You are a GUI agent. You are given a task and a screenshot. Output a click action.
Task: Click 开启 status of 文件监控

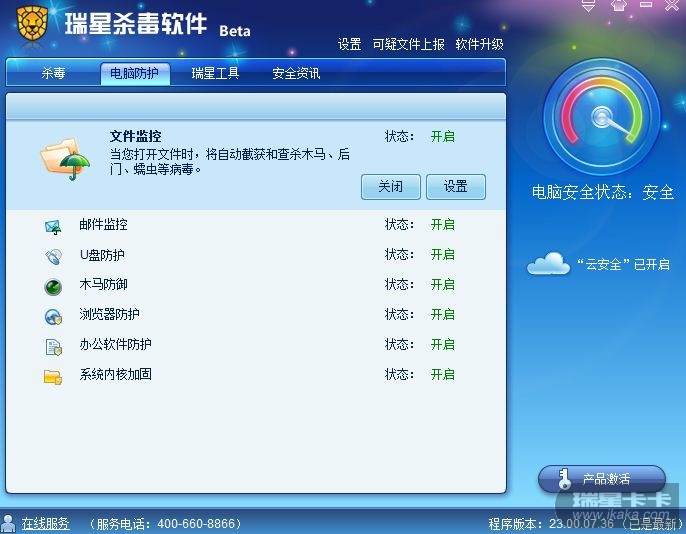(443, 136)
